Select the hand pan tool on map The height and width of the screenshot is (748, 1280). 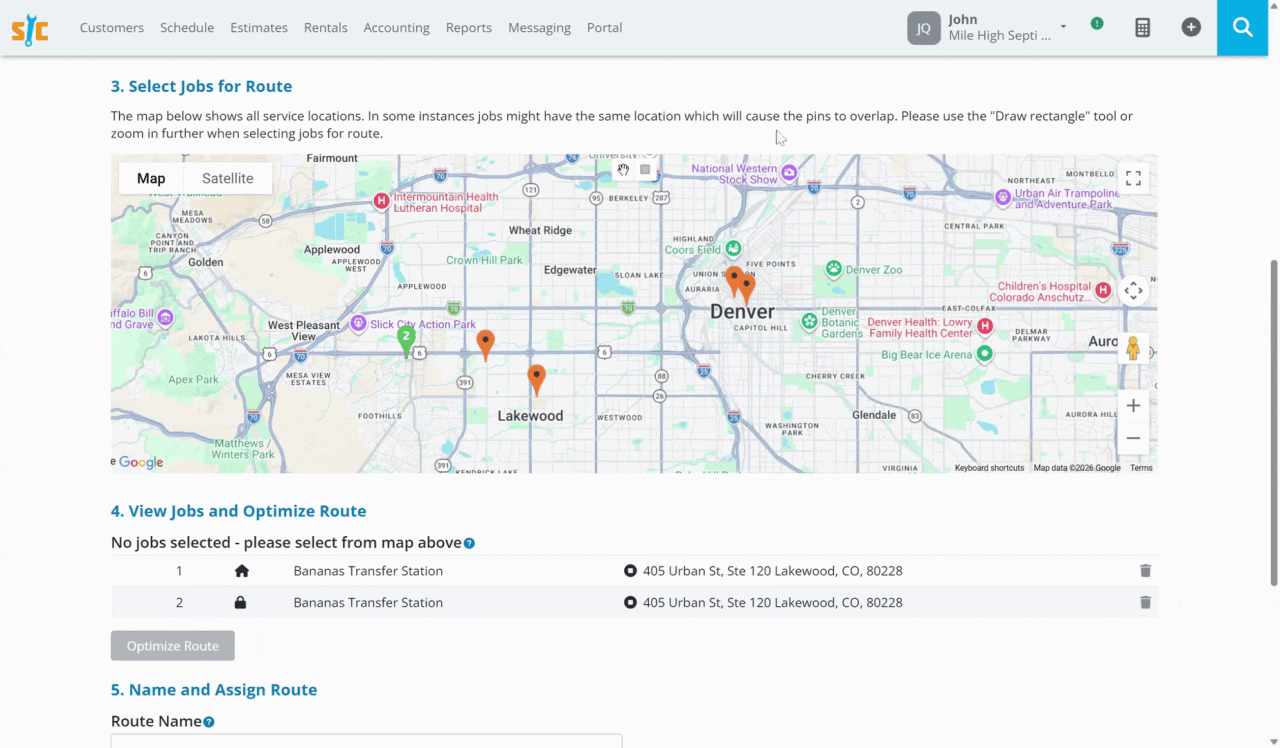point(623,170)
